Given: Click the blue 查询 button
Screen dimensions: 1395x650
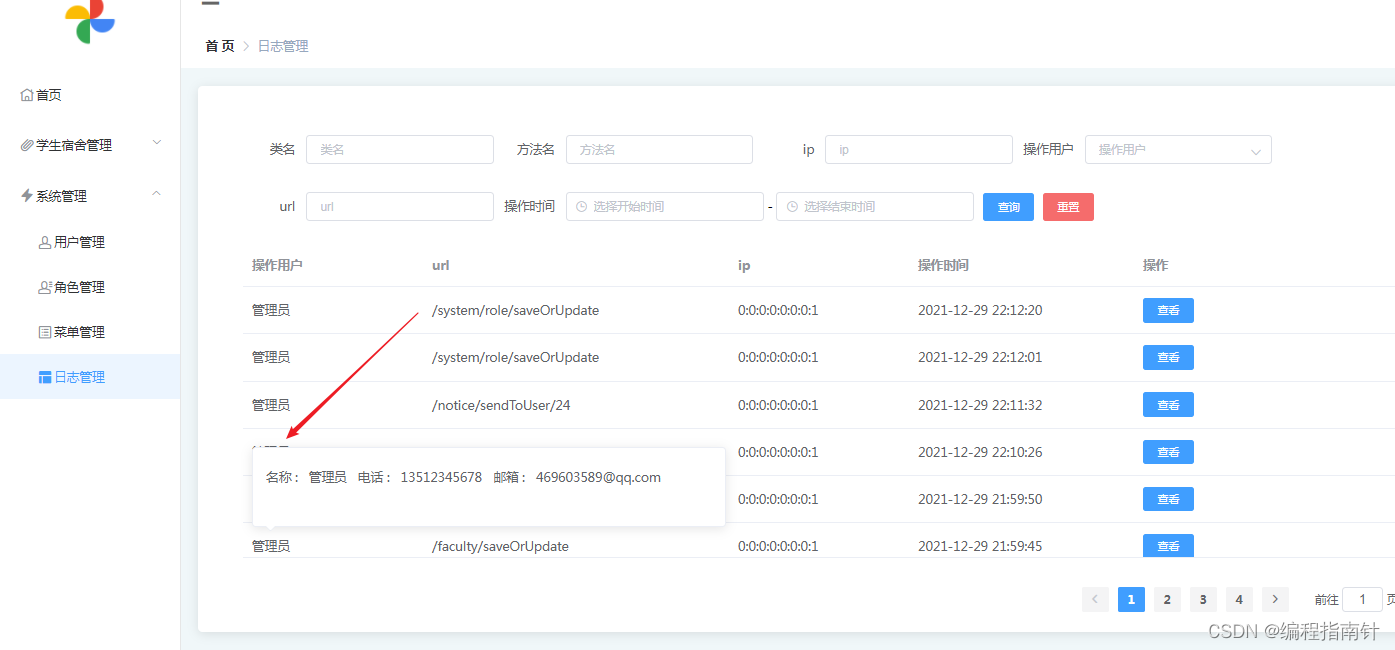Looking at the screenshot, I should 1008,207.
